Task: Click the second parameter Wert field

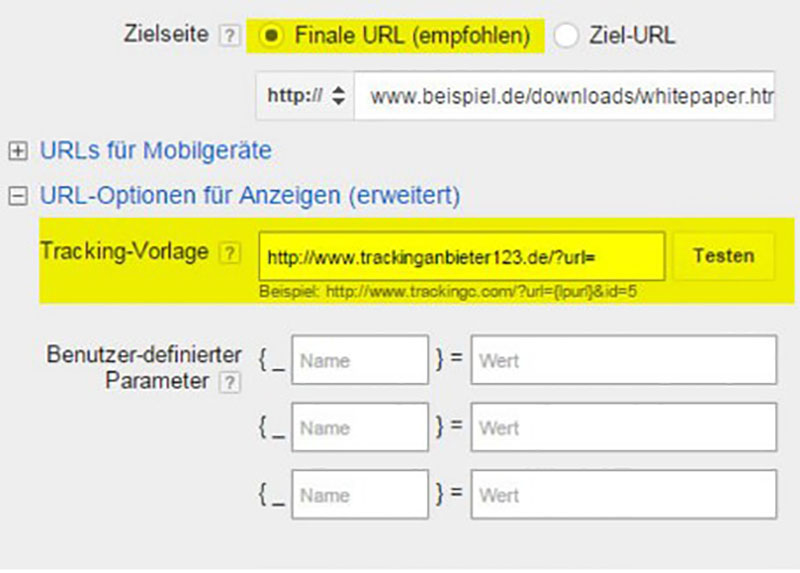Action: (x=623, y=428)
